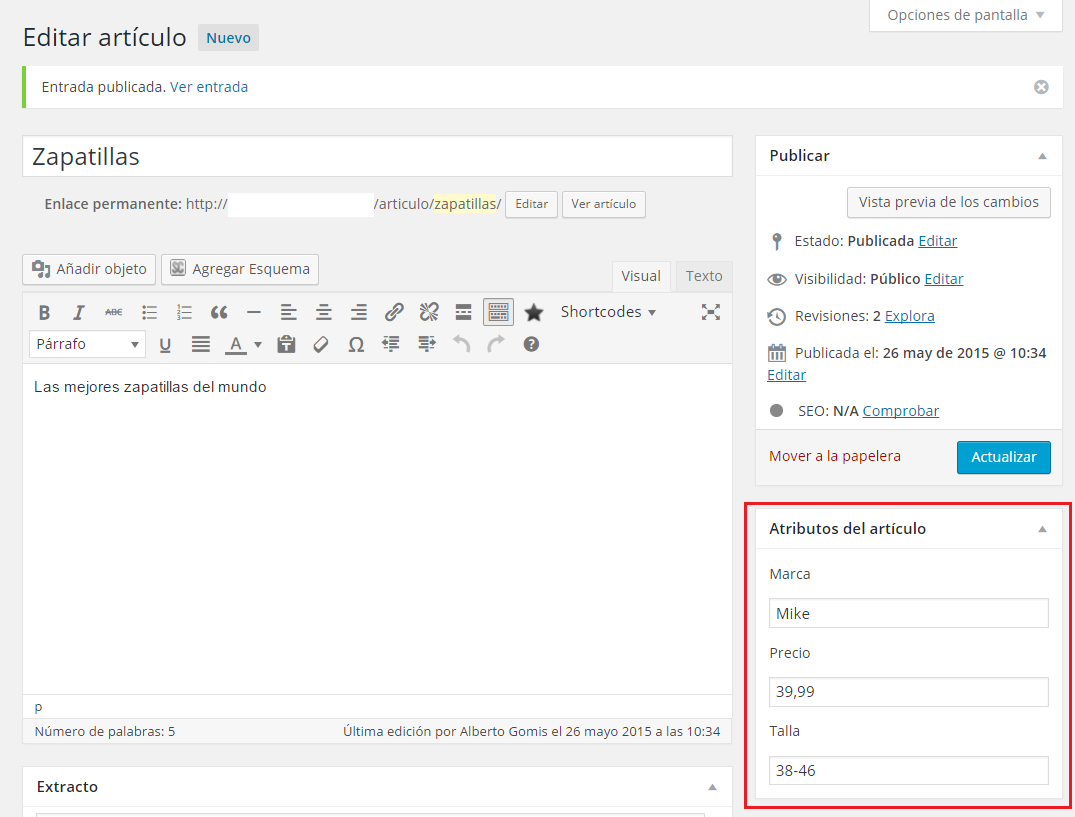The width and height of the screenshot is (1075, 817).
Task: Collapse the Publicar panel
Action: 1042,156
